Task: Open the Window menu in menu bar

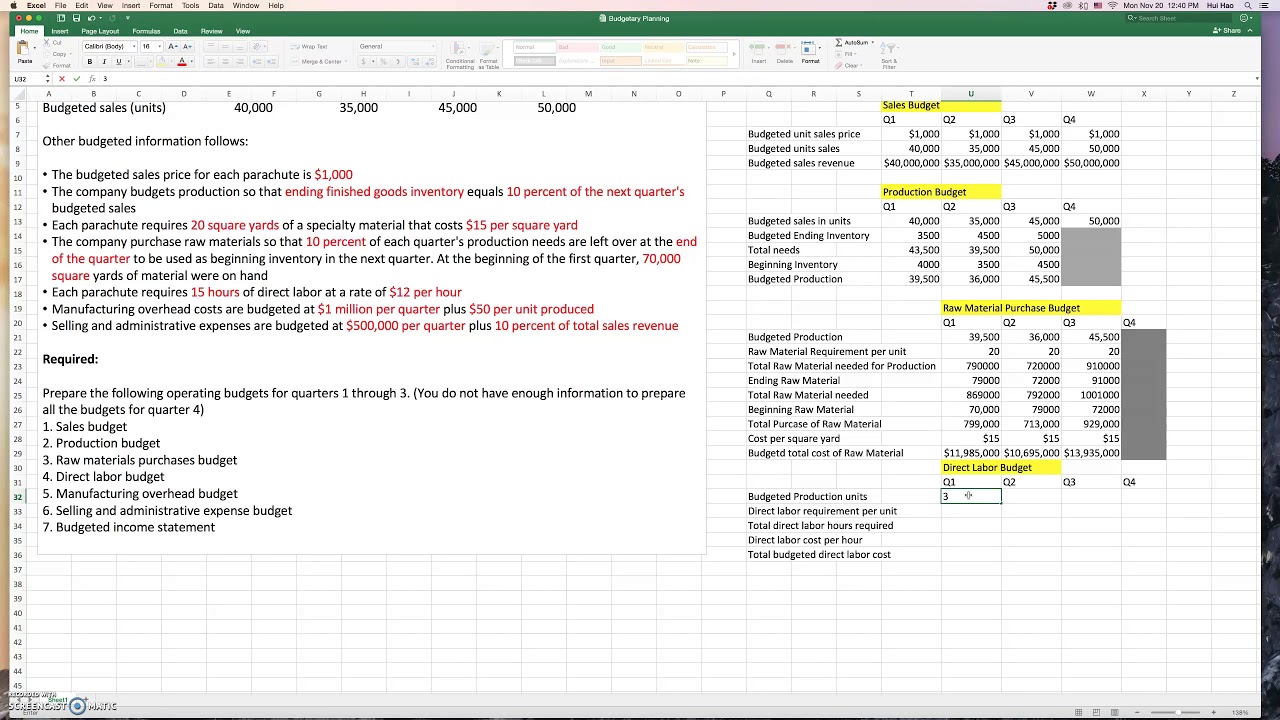Action: tap(246, 5)
